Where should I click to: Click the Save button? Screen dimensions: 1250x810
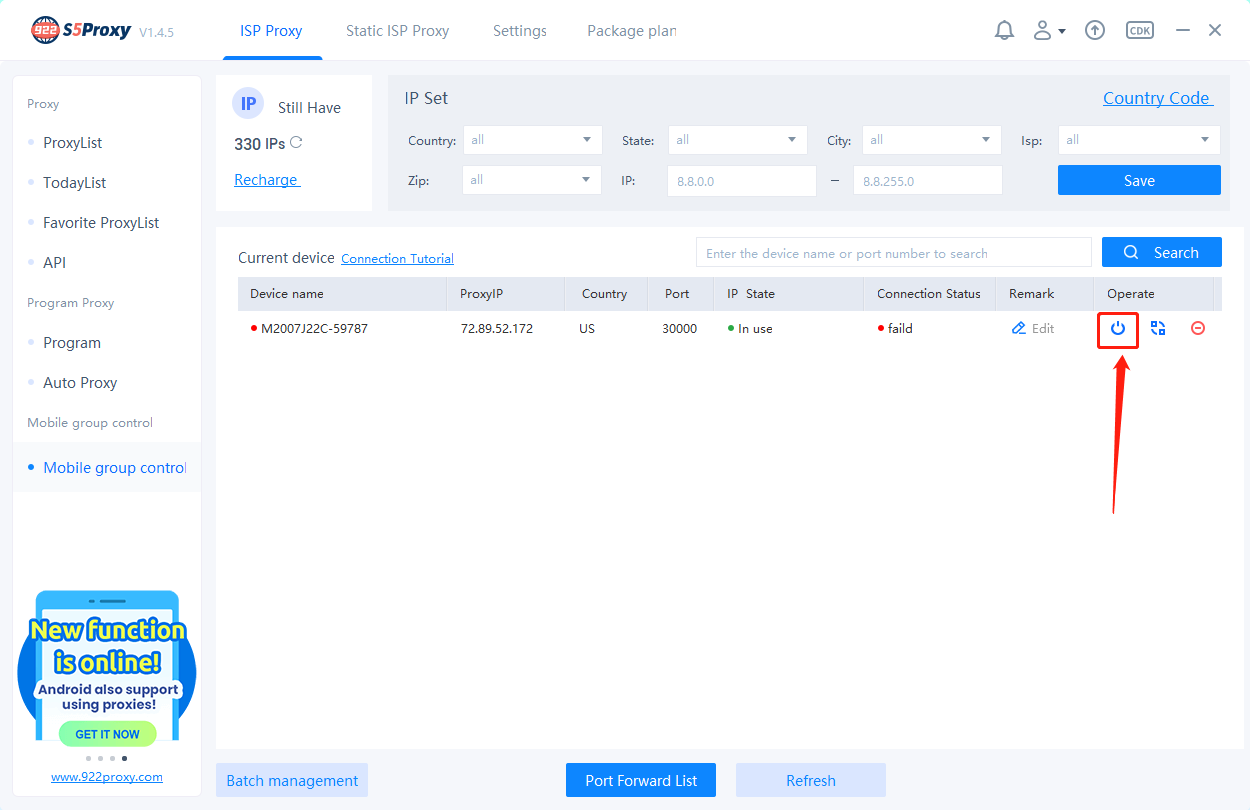1139,180
